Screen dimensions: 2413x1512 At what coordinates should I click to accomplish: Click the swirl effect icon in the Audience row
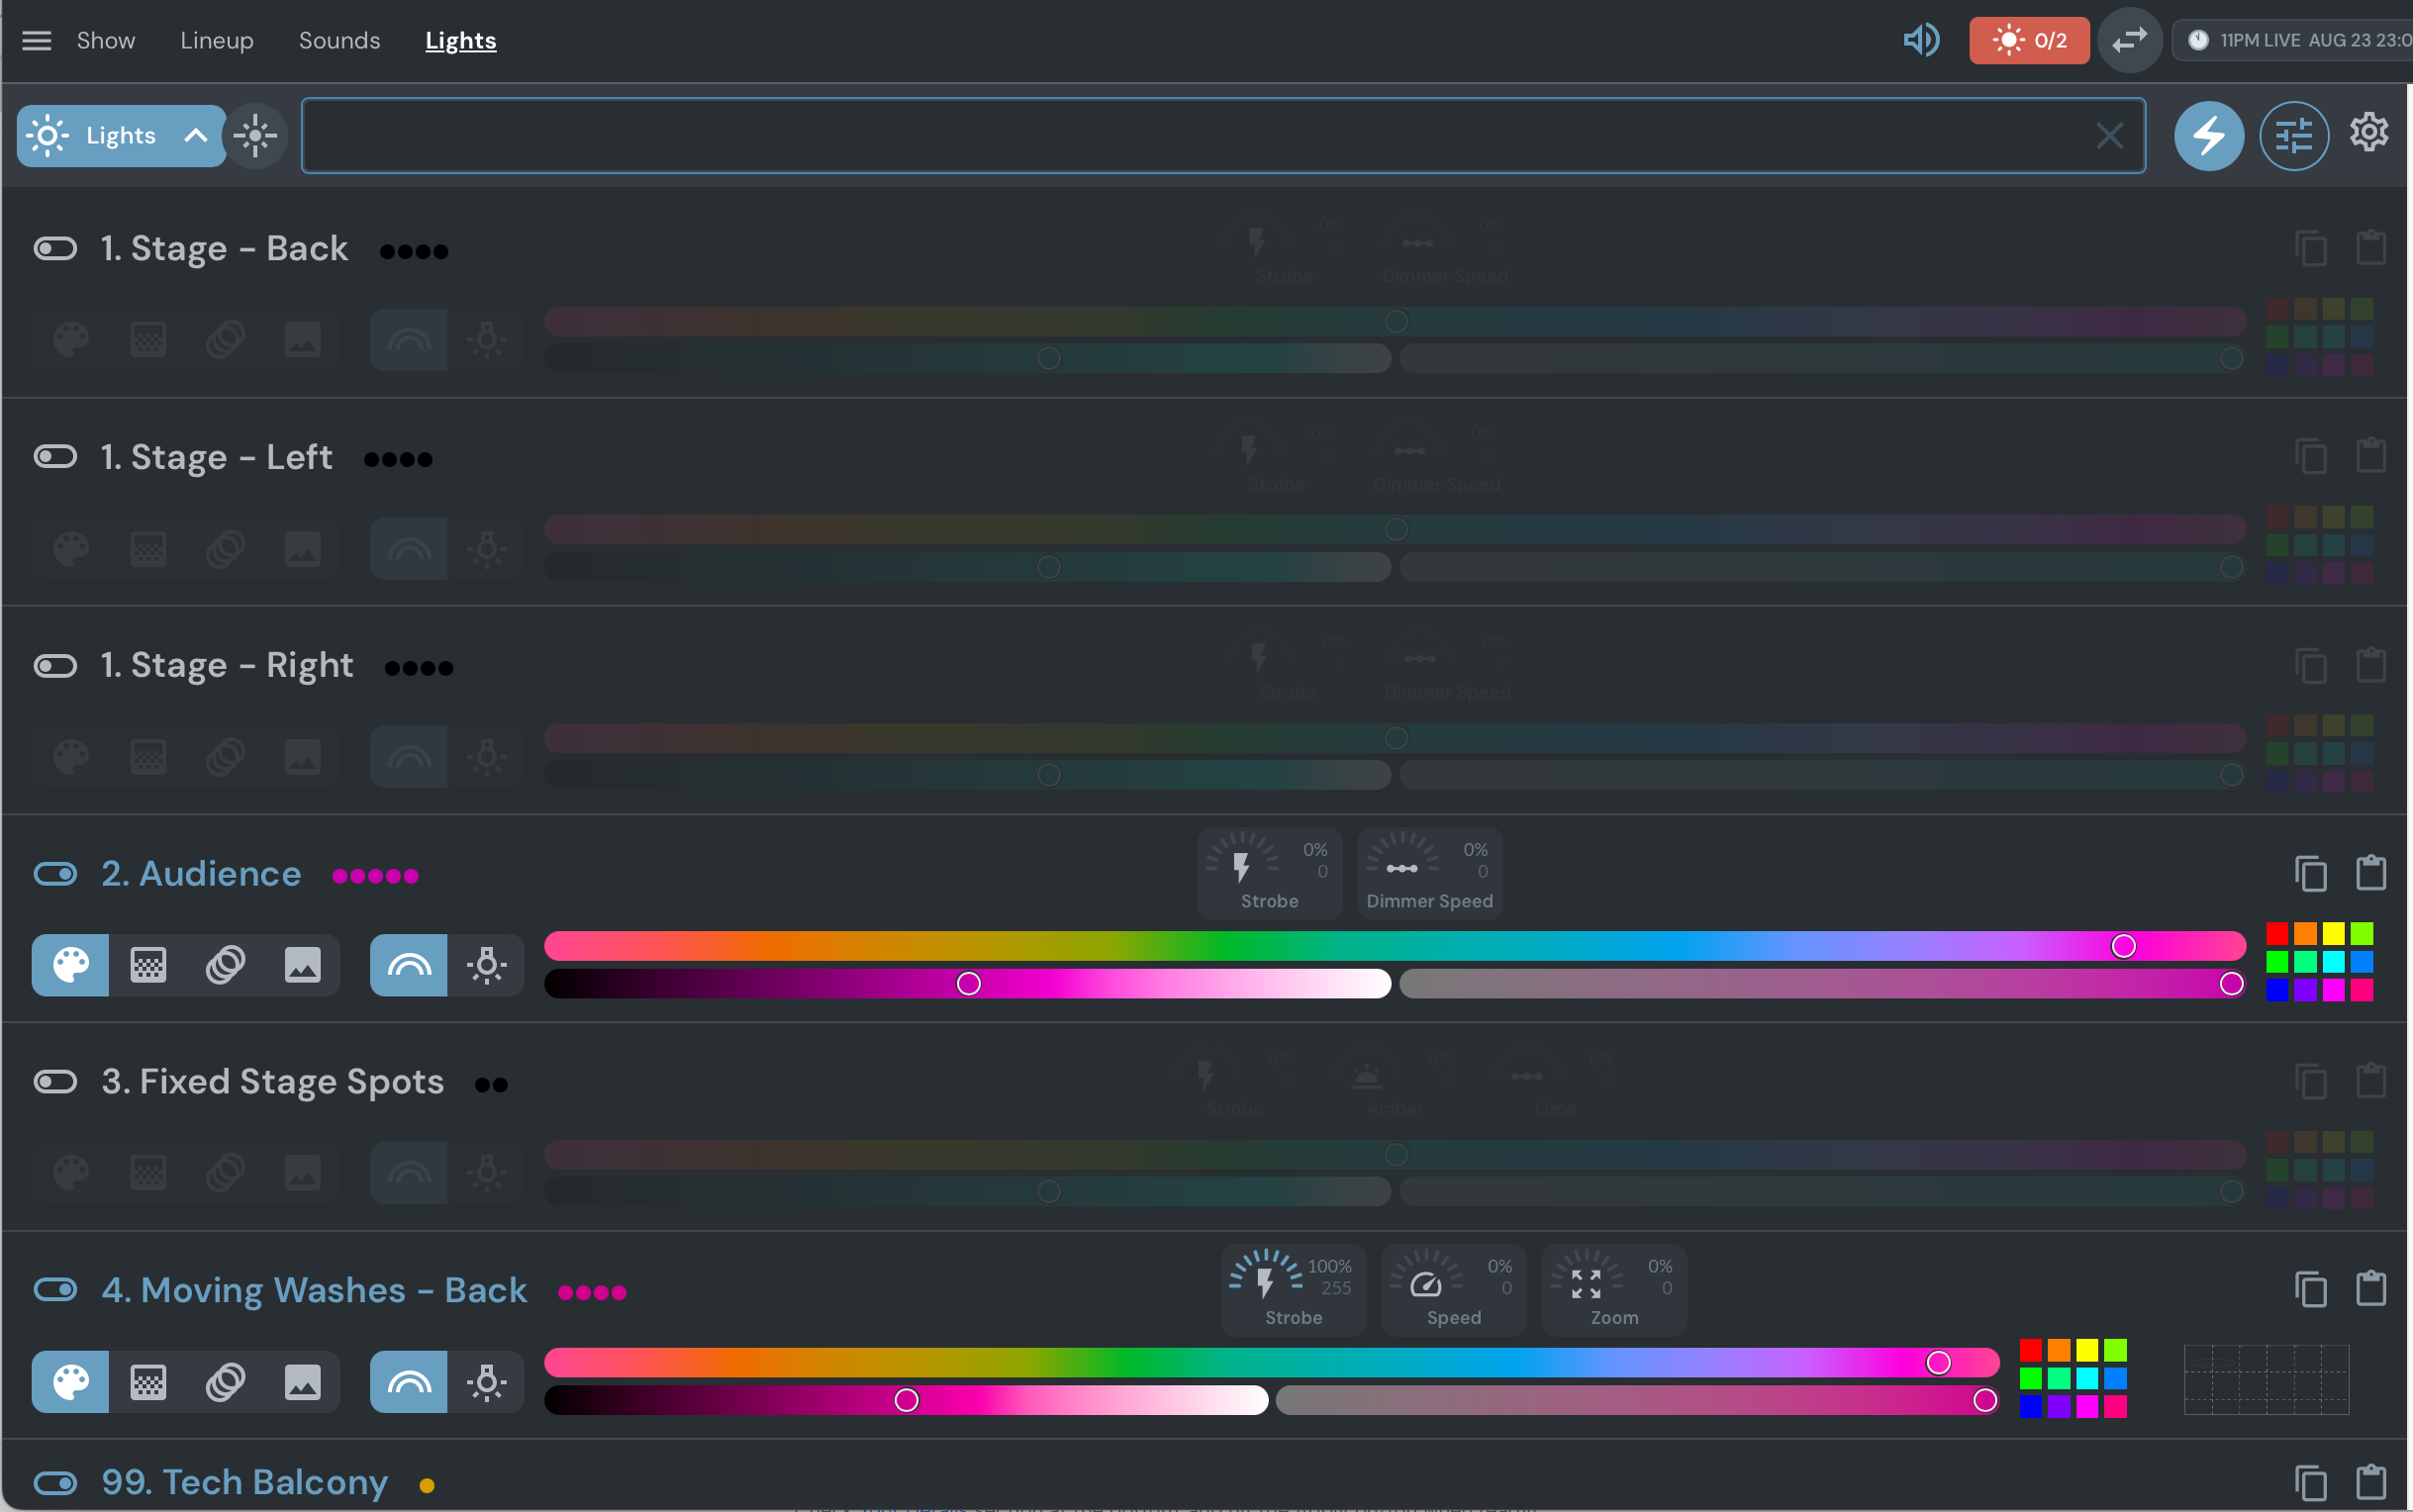point(225,965)
